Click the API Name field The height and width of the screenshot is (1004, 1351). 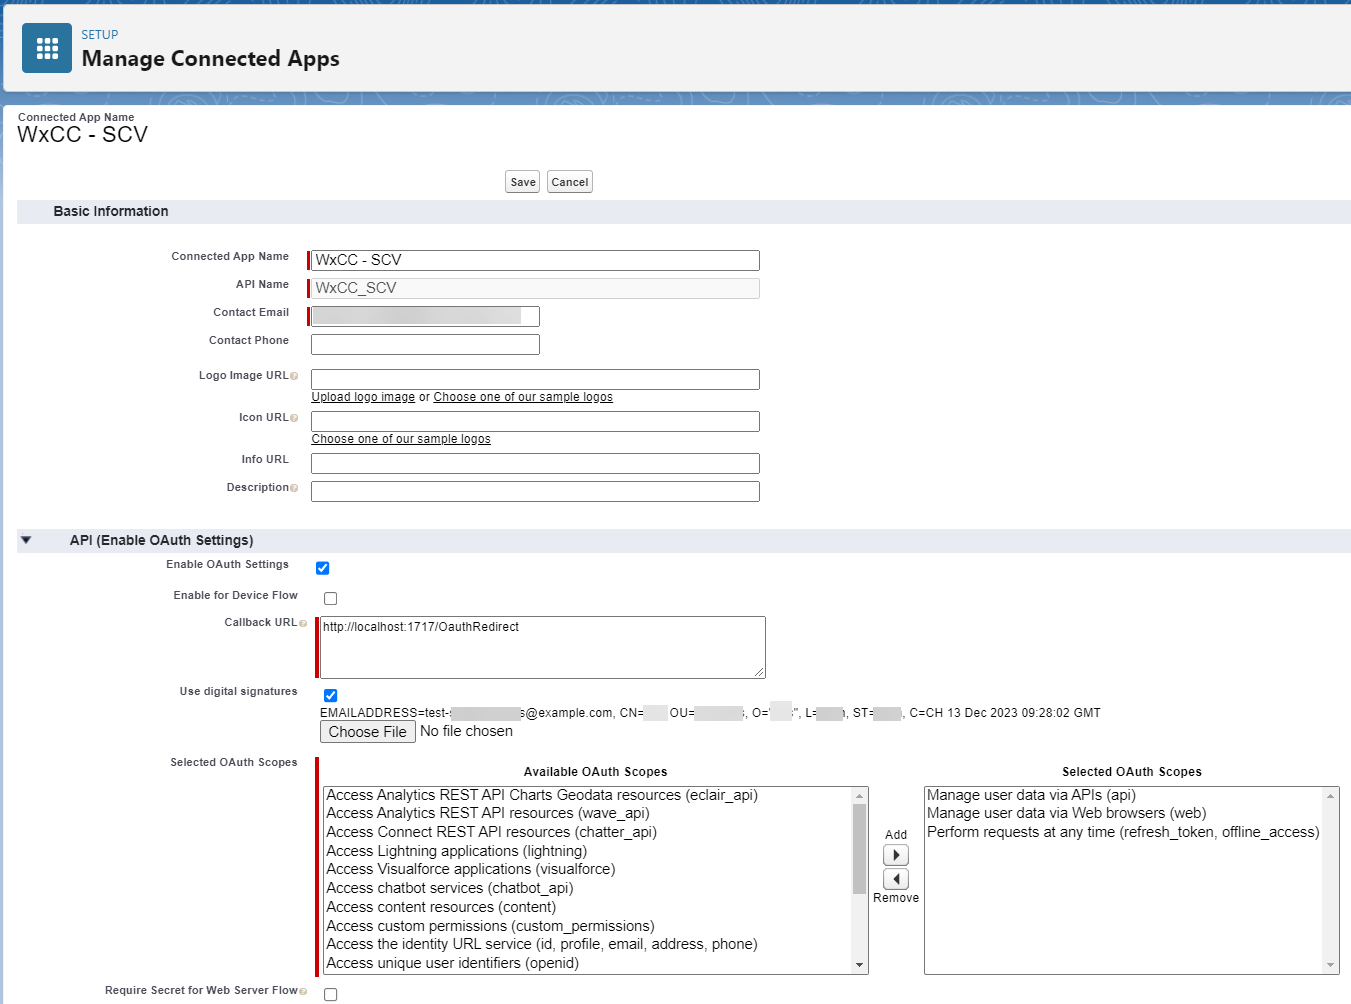tap(535, 288)
